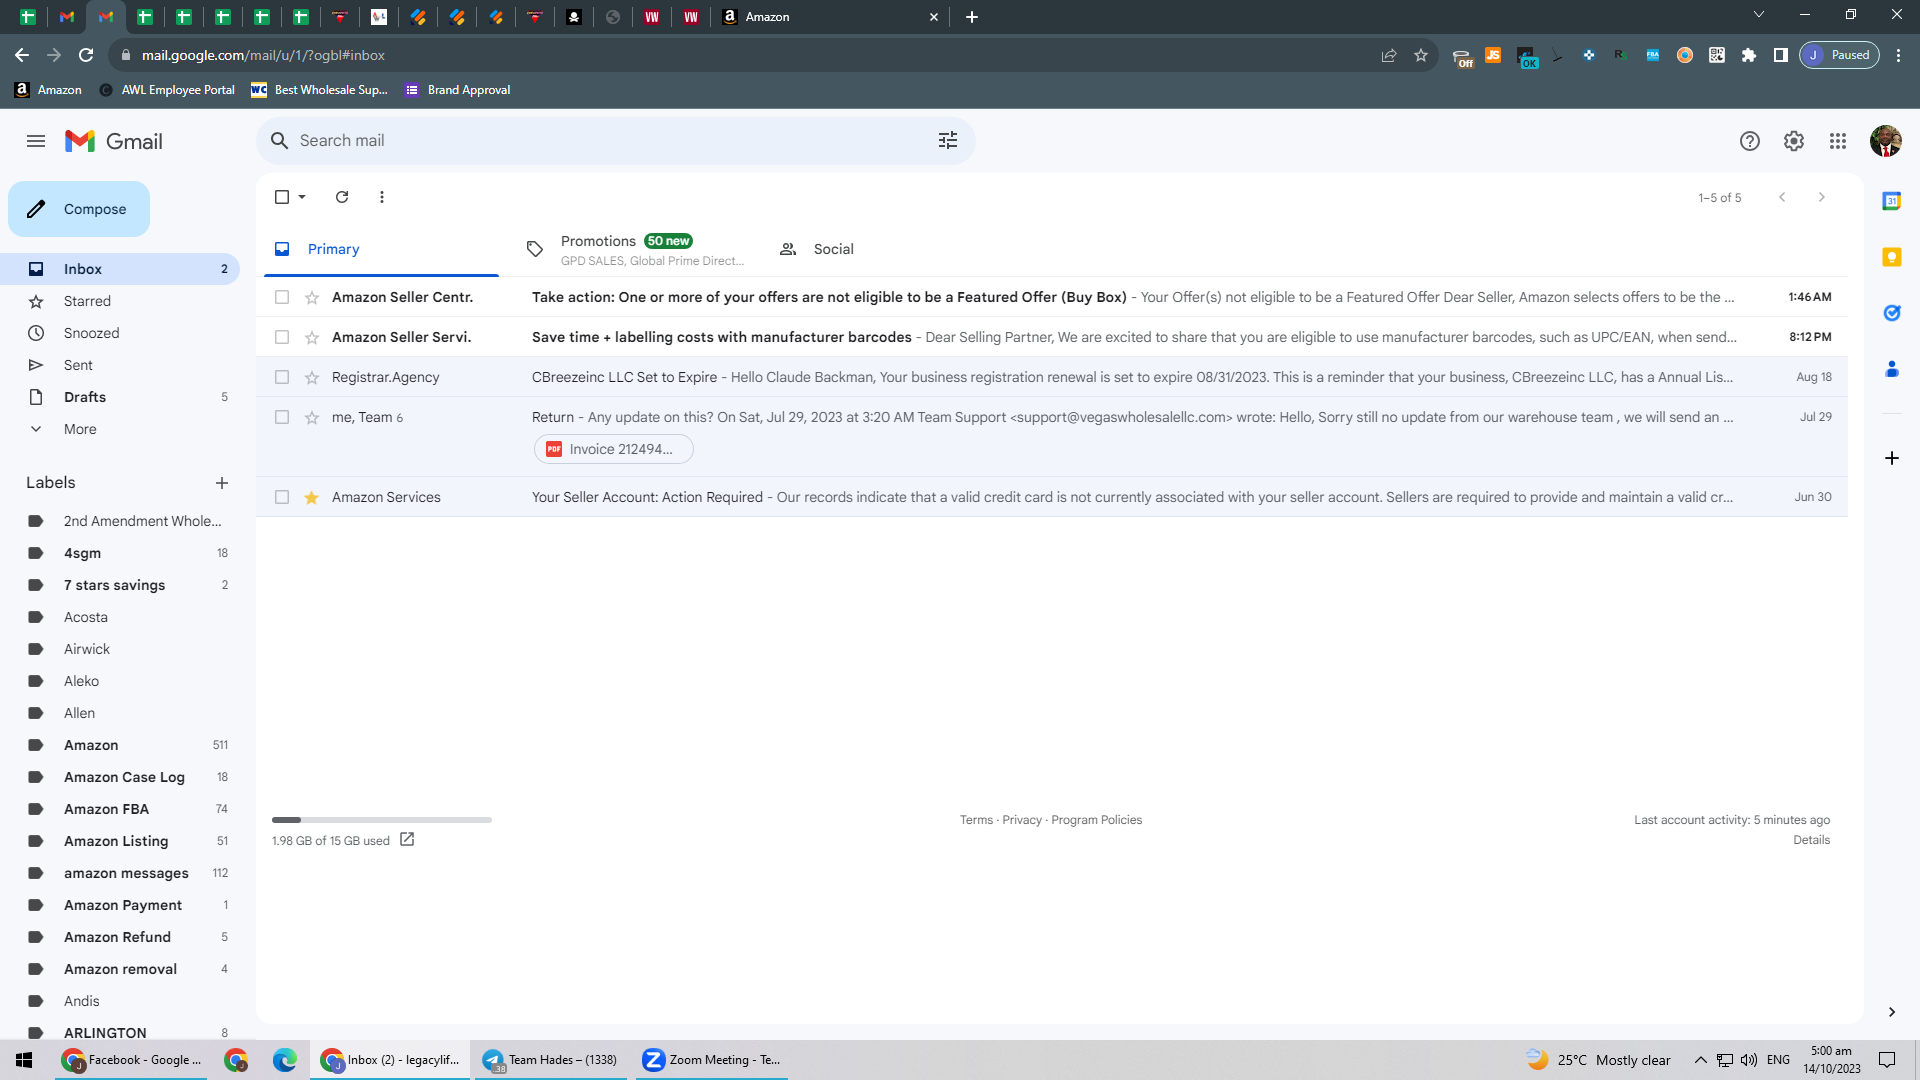
Task: Switch to Zoom Meeting taskbar app
Action: point(711,1060)
